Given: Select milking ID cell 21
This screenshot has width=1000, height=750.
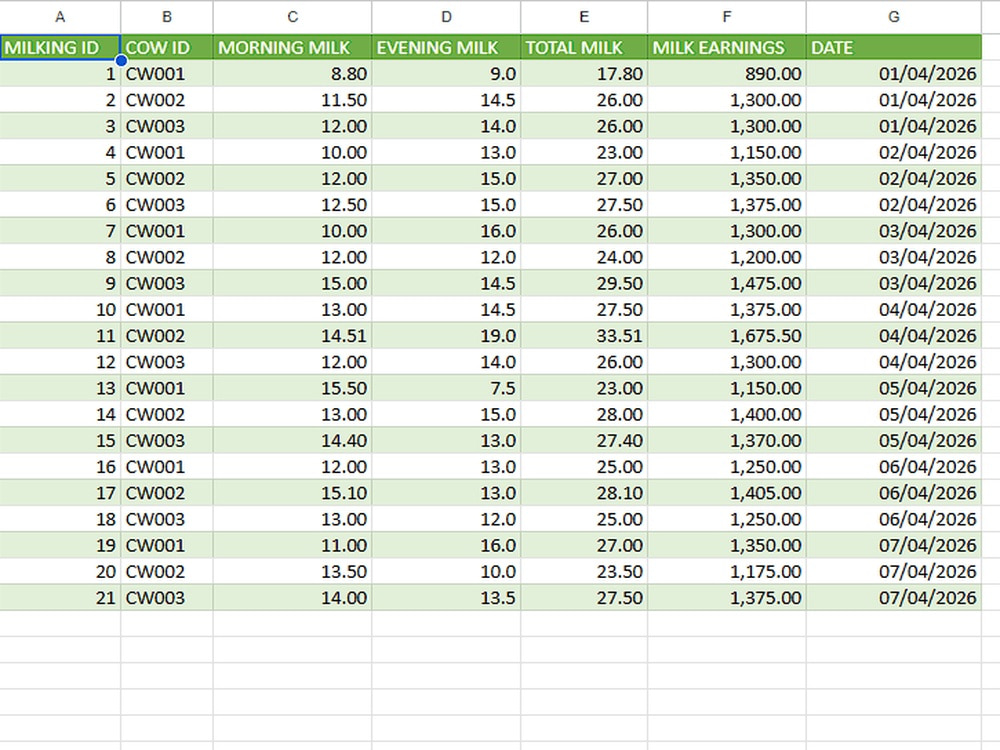Looking at the screenshot, I should click(x=60, y=597).
